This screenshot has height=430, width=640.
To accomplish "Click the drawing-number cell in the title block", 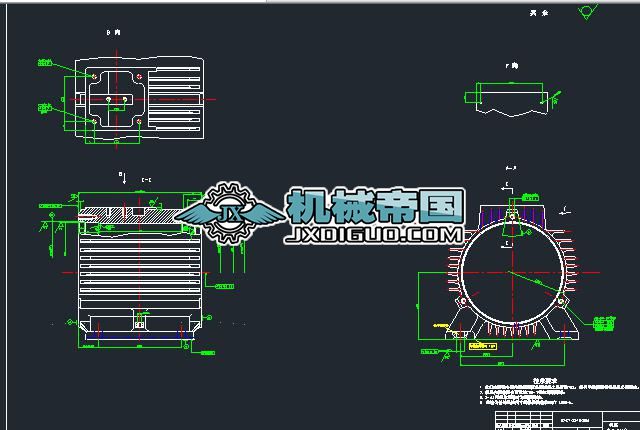I will pyautogui.click(x=578, y=420).
